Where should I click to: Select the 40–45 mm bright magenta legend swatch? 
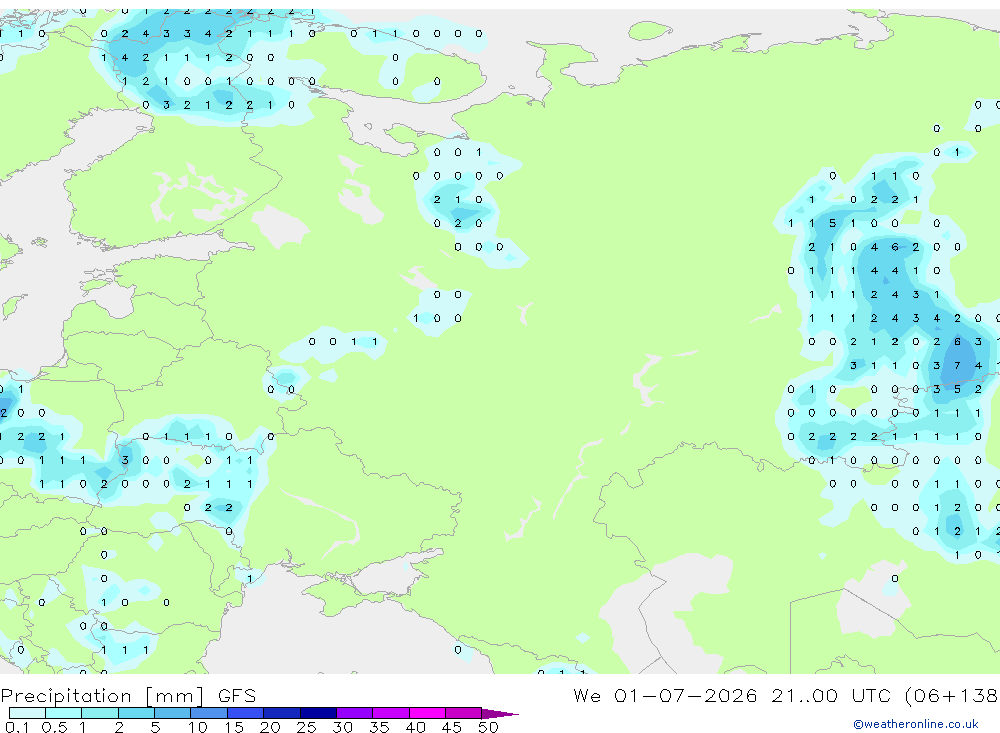[427, 713]
